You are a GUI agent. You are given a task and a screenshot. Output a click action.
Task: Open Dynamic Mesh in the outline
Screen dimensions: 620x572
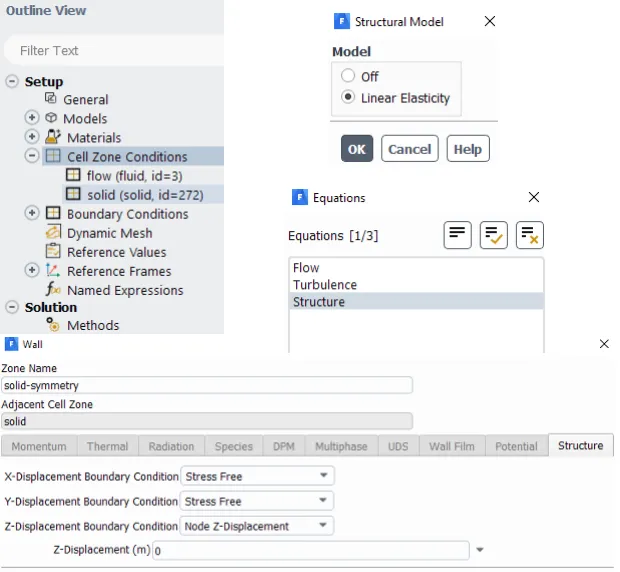[x=110, y=233]
